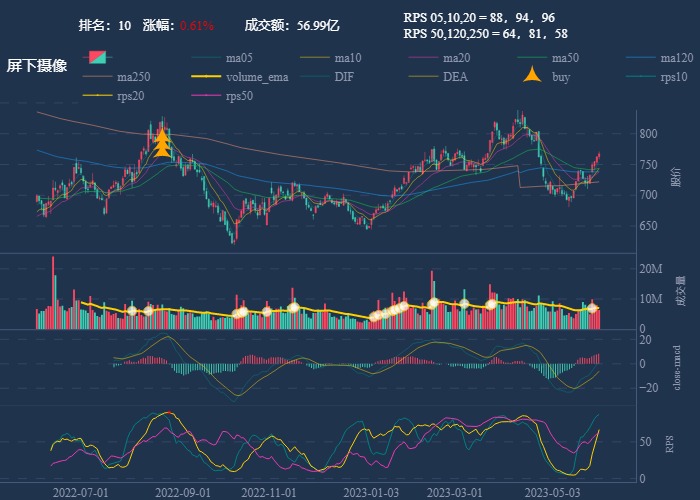Click the stacked buy arrows on price chart
The width and height of the screenshot is (700, 500).
pyautogui.click(x=162, y=143)
